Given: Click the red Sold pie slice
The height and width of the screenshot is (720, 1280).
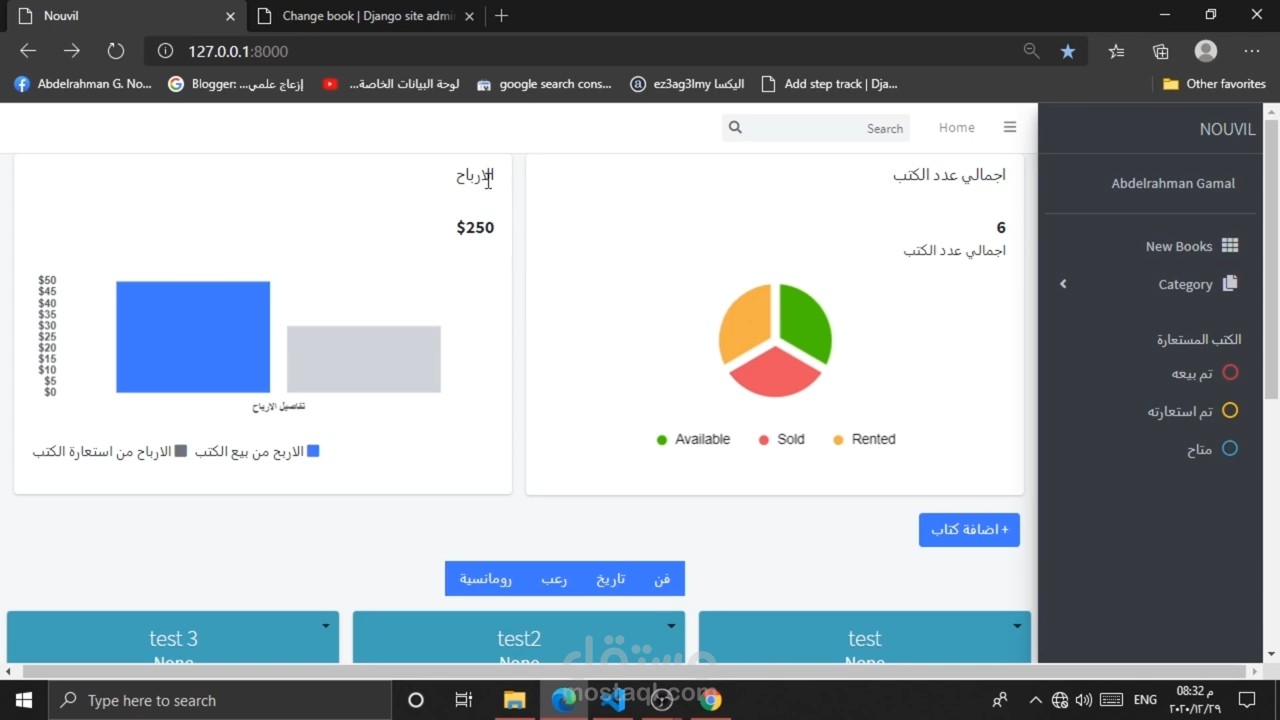Looking at the screenshot, I should [x=775, y=373].
